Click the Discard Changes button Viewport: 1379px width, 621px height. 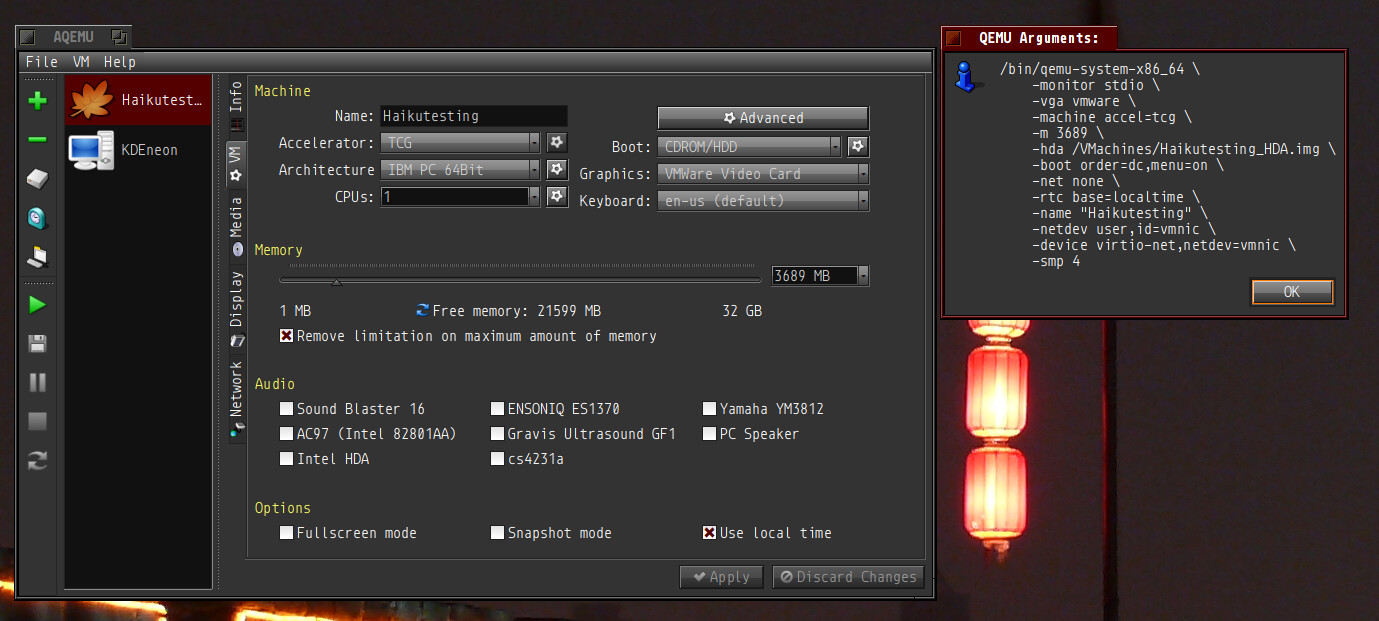tap(848, 576)
